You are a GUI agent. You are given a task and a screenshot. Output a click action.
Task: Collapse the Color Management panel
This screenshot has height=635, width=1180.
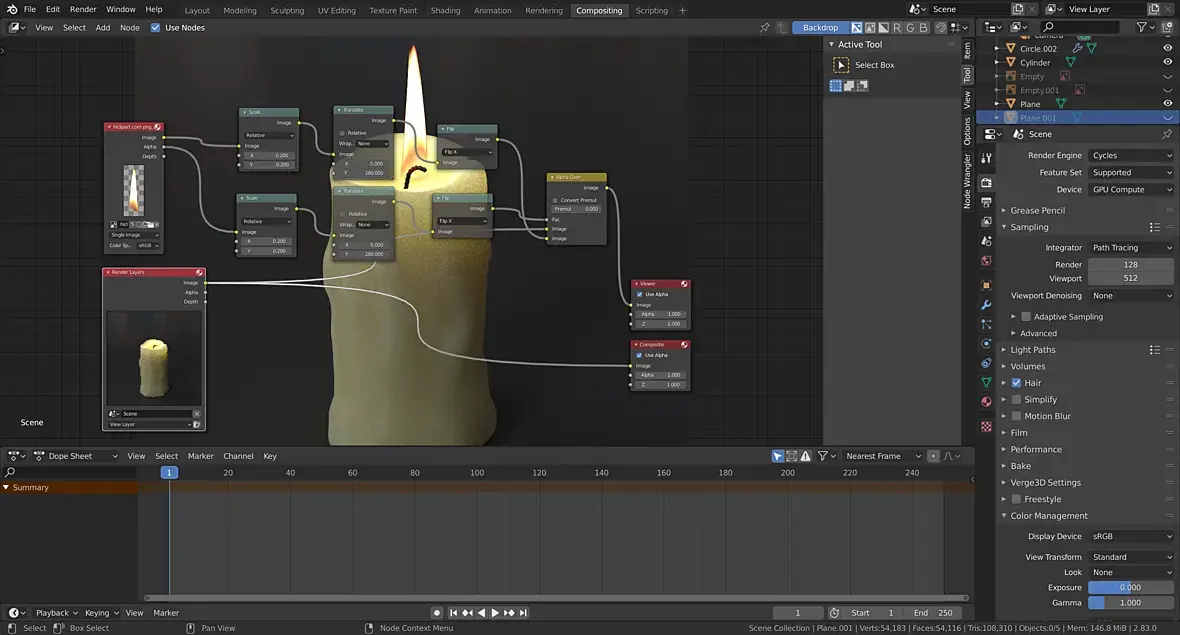[x=1048, y=516]
